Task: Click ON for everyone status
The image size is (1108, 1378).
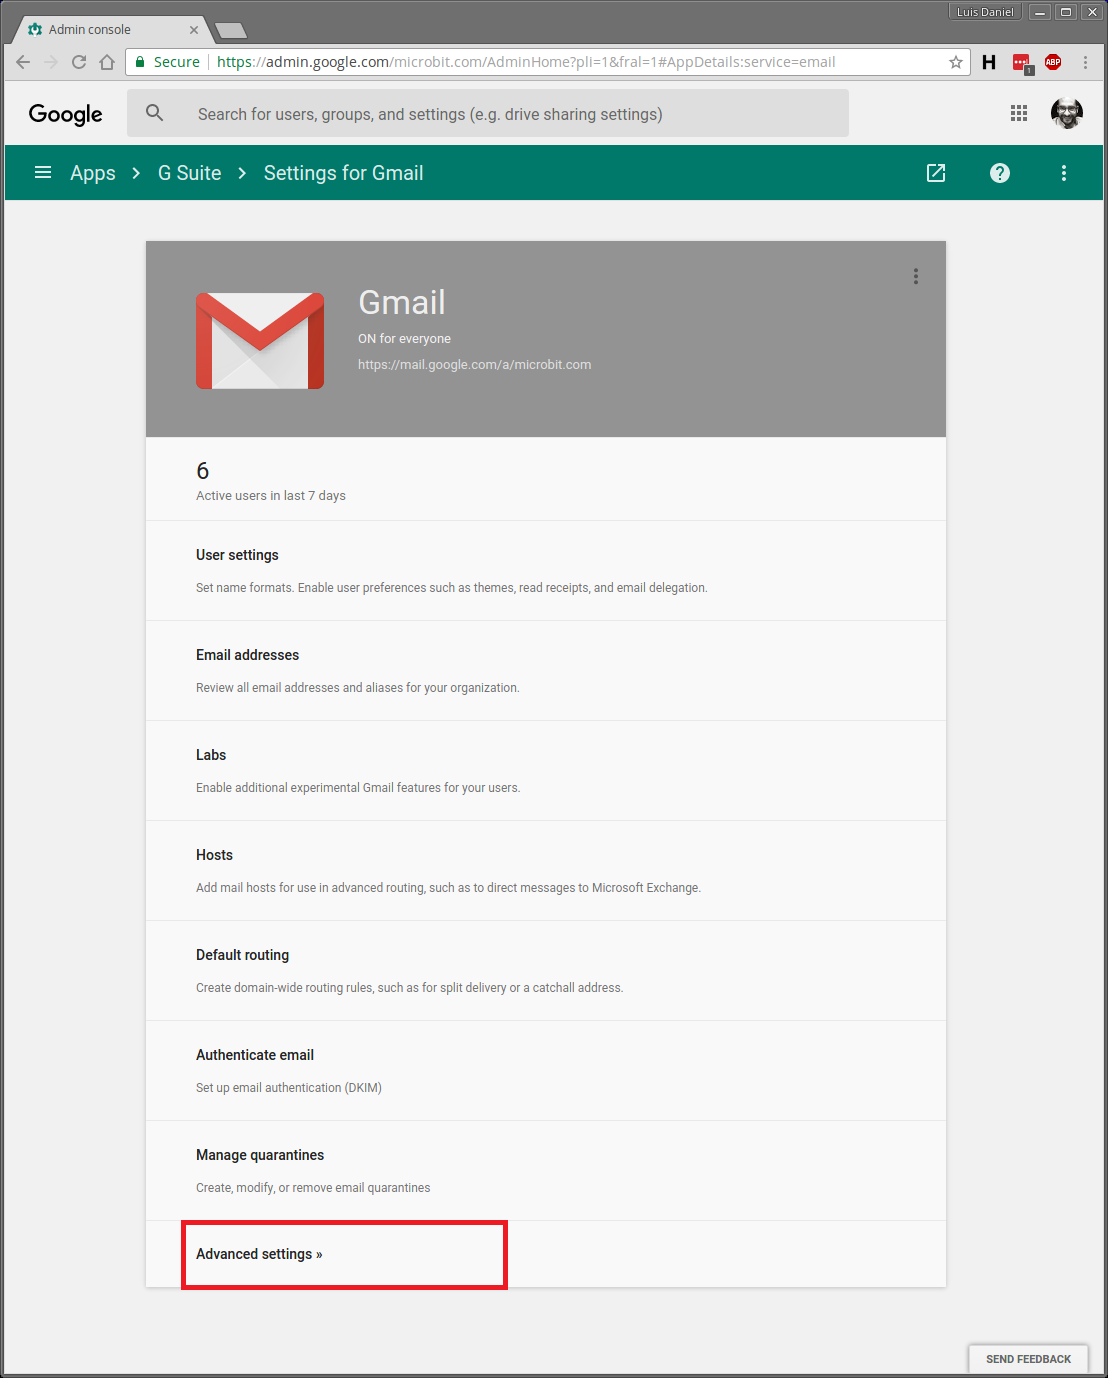Action: pos(404,339)
